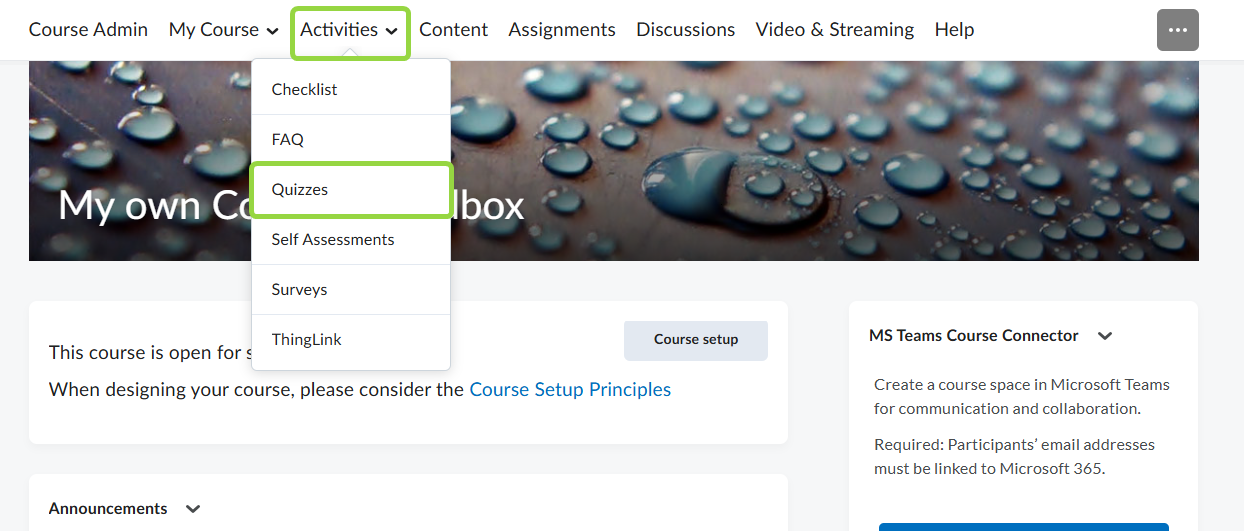The height and width of the screenshot is (531, 1244).
Task: Expand the My Course dropdown chevron
Action: pos(272,31)
